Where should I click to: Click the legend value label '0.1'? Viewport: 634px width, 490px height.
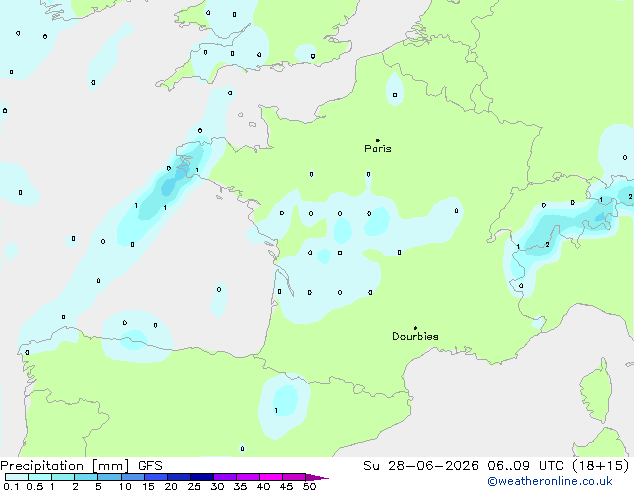click(x=11, y=486)
